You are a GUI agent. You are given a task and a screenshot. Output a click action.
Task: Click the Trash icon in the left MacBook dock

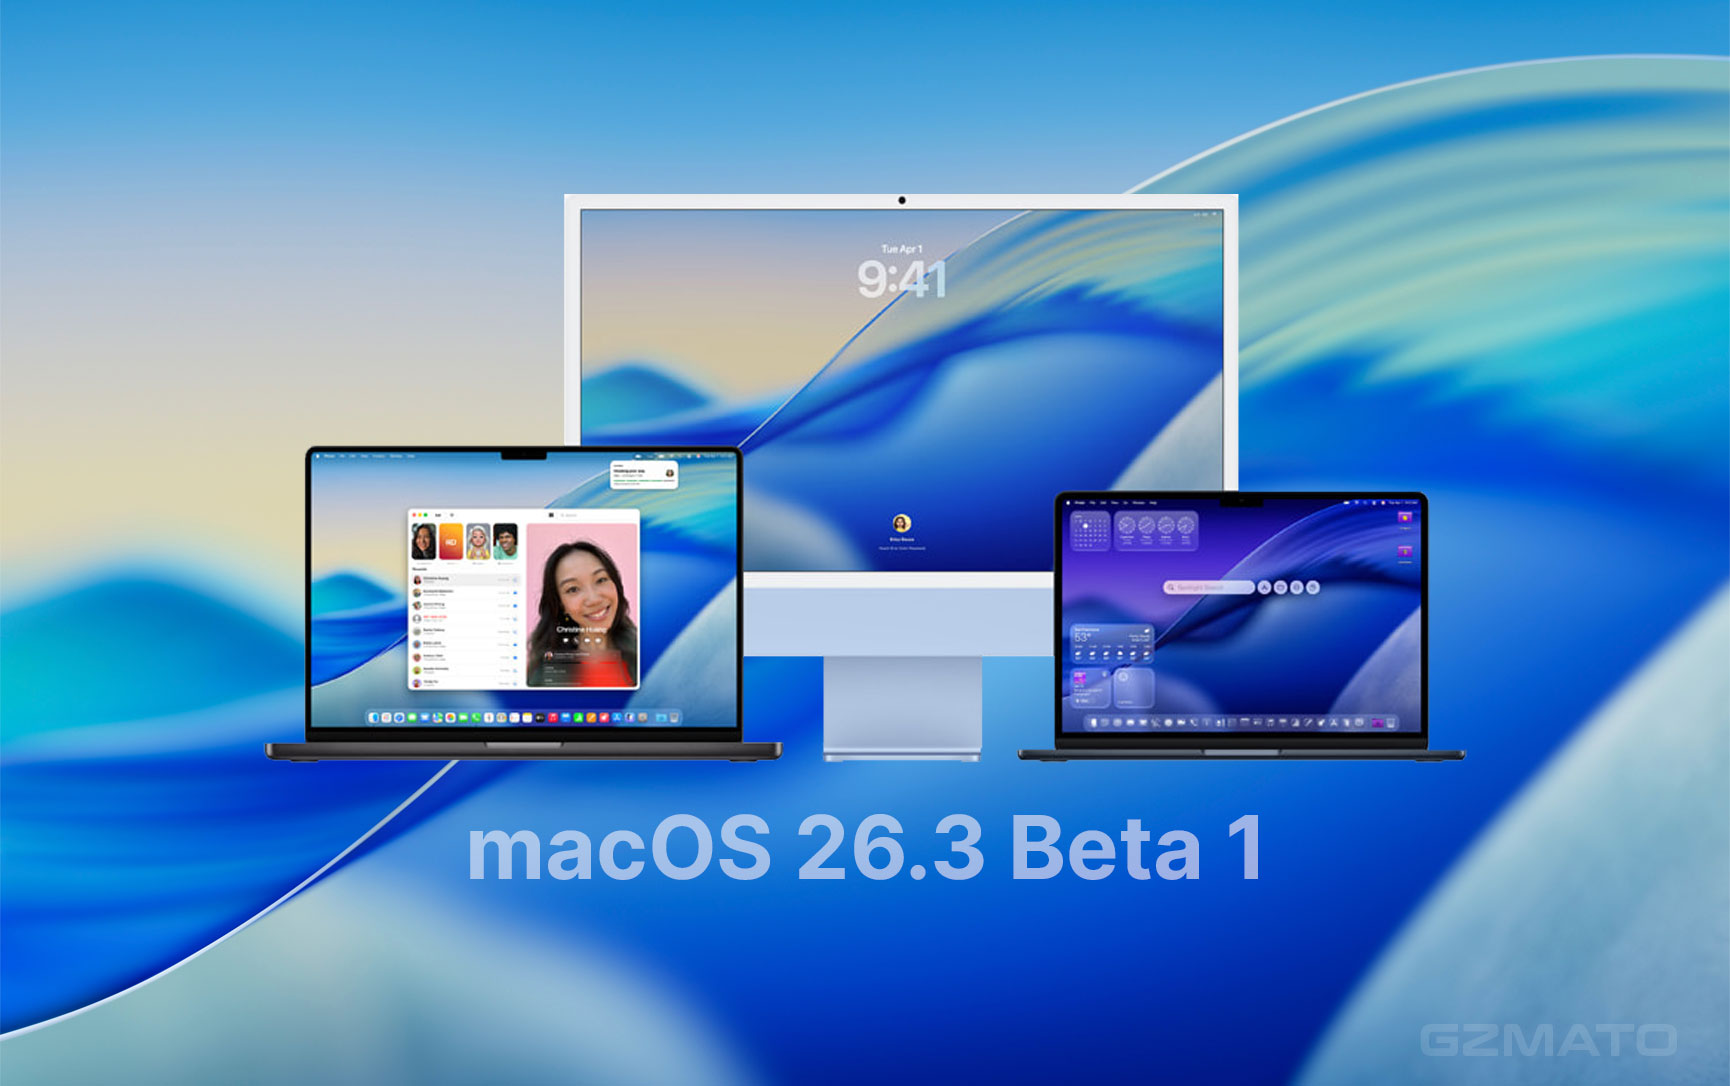pos(674,718)
